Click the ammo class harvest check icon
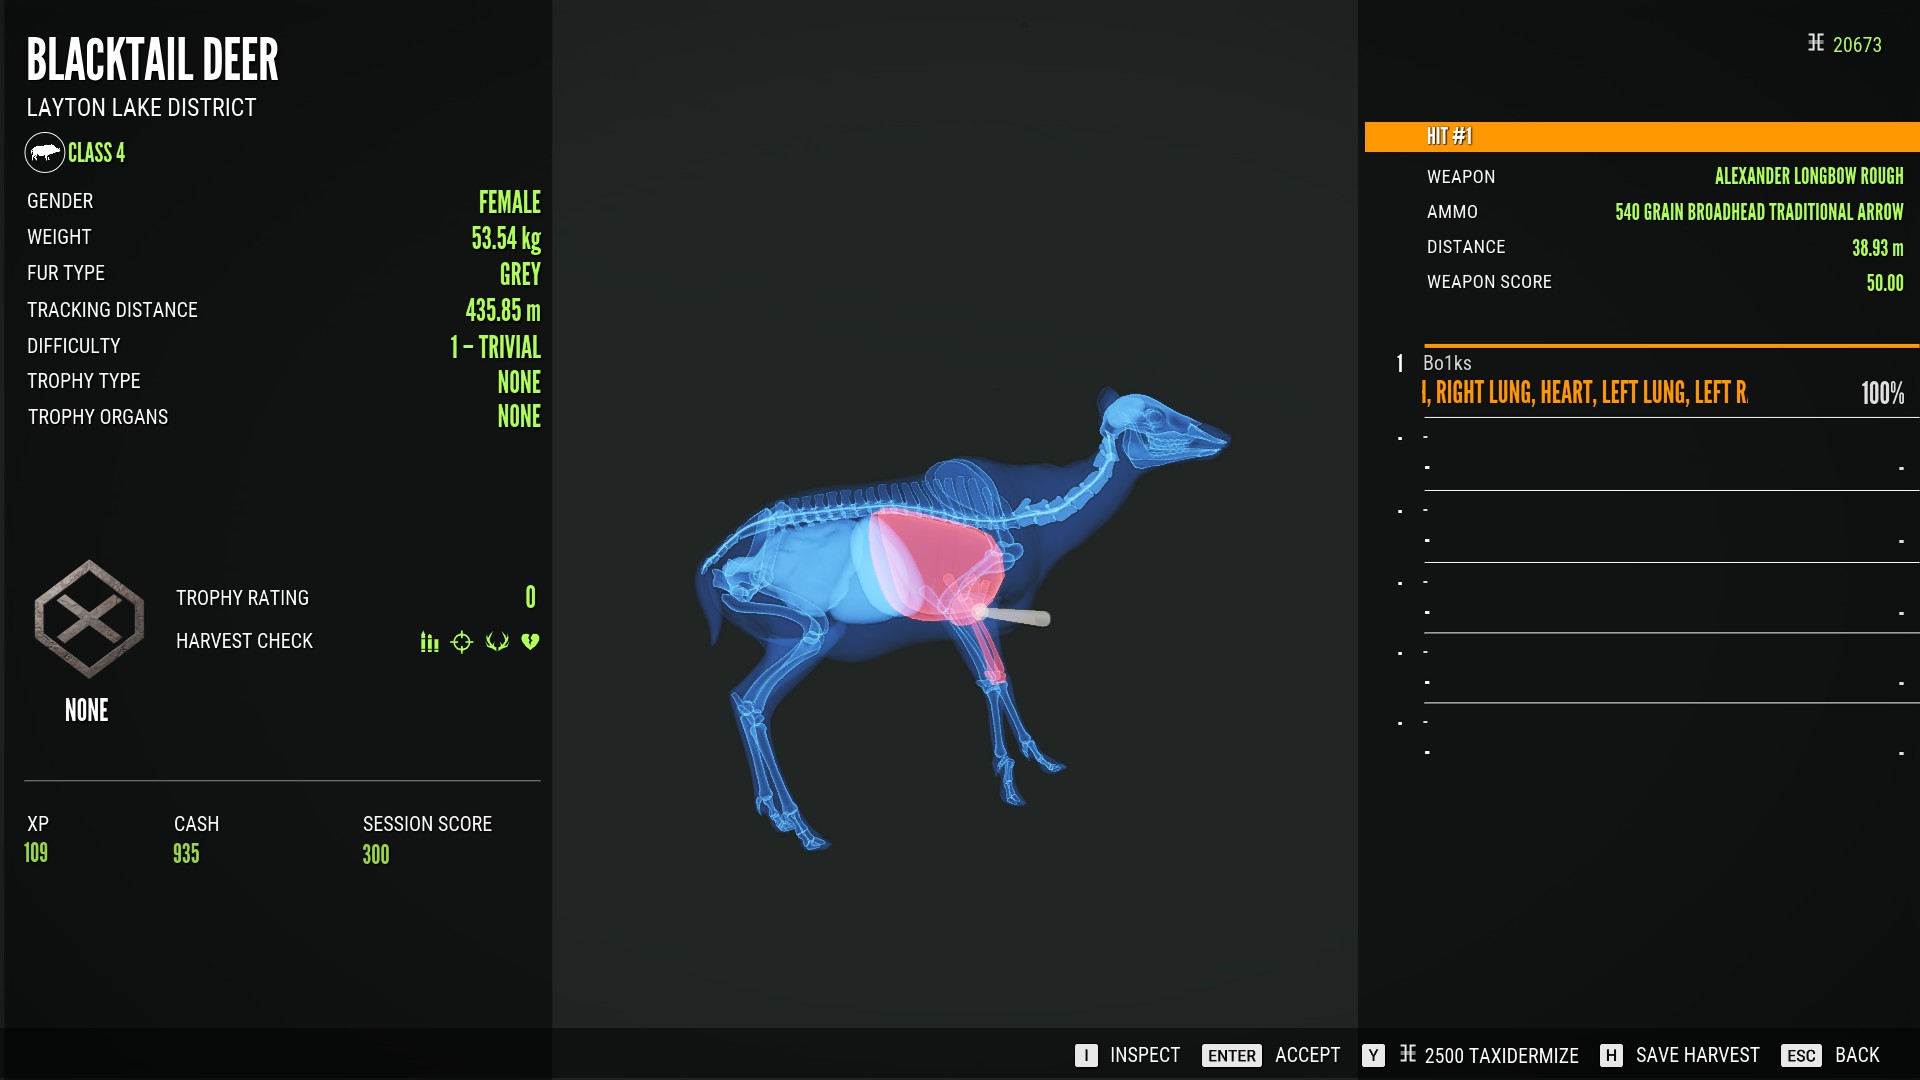The height and width of the screenshot is (1080, 1920). [x=429, y=642]
